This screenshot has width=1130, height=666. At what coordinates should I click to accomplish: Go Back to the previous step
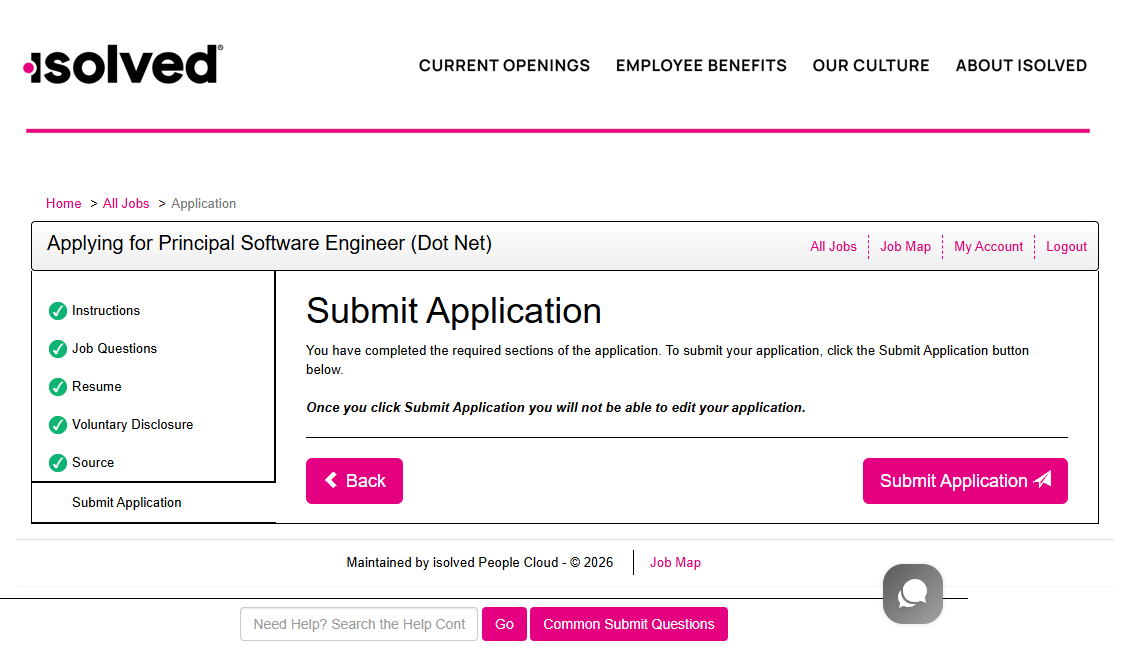pos(354,481)
